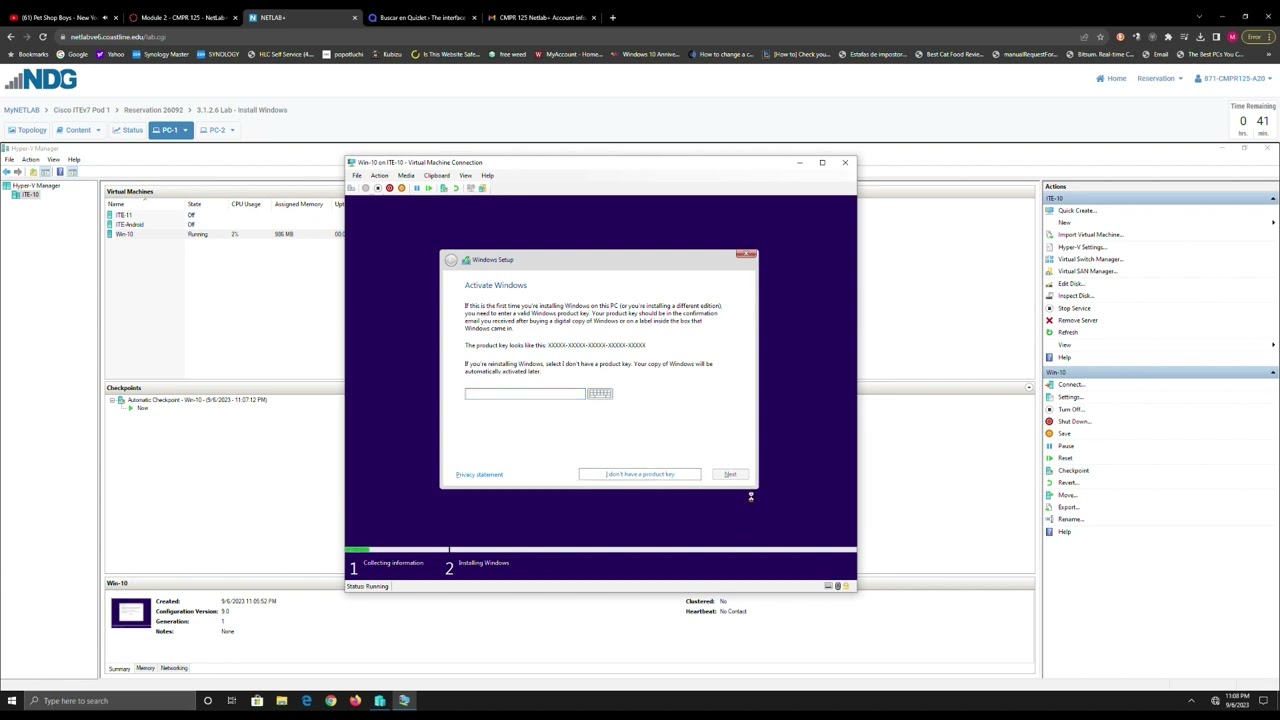
Task: Click the Home link in NETLAB header
Action: pyautogui.click(x=1111, y=78)
